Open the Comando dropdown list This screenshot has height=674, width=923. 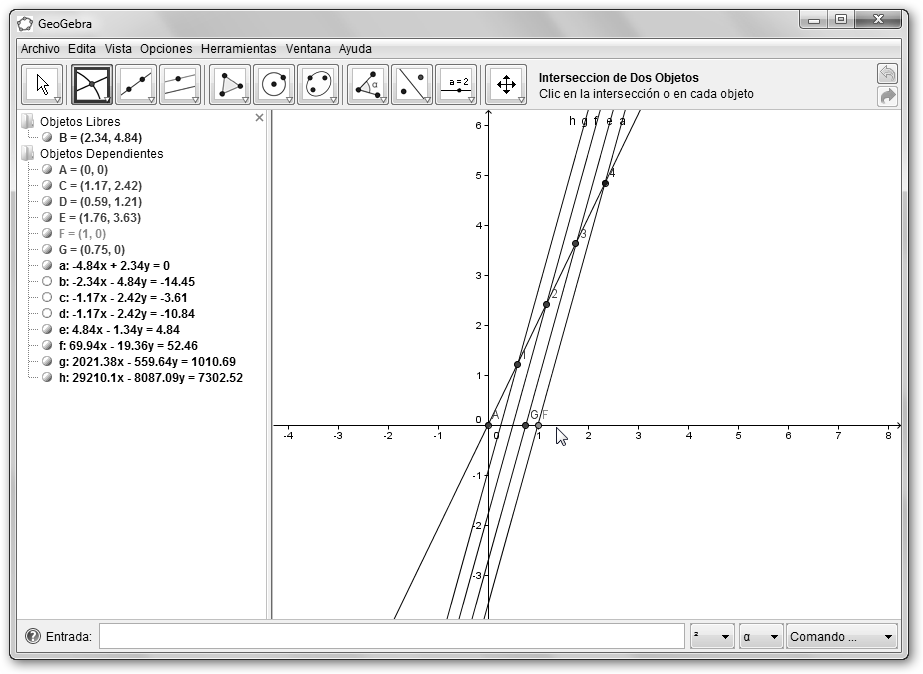click(x=842, y=637)
